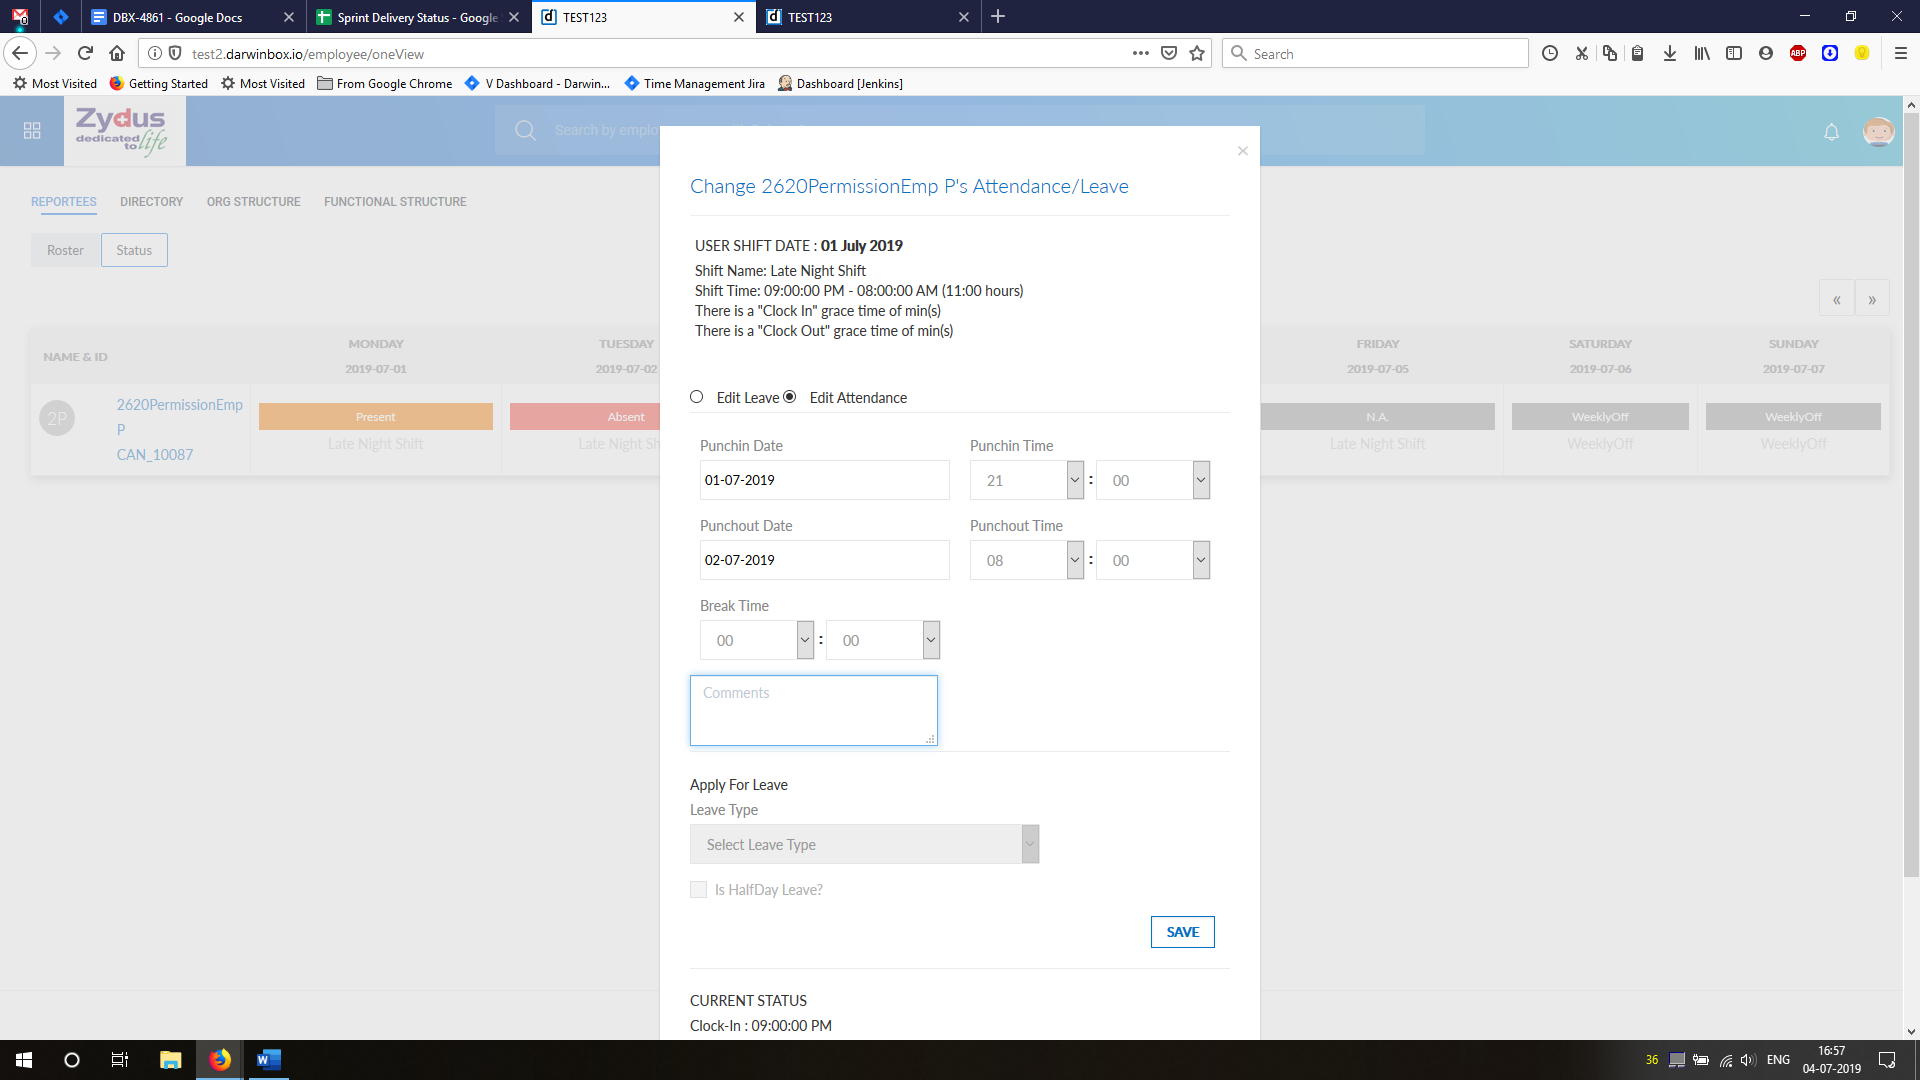This screenshot has height=1080, width=1920.
Task: Open the user profile avatar
Action: pos(1878,131)
